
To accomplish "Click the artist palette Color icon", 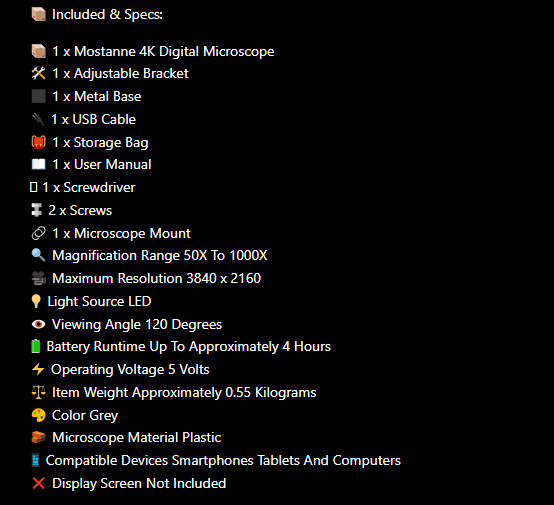I will (x=39, y=415).
